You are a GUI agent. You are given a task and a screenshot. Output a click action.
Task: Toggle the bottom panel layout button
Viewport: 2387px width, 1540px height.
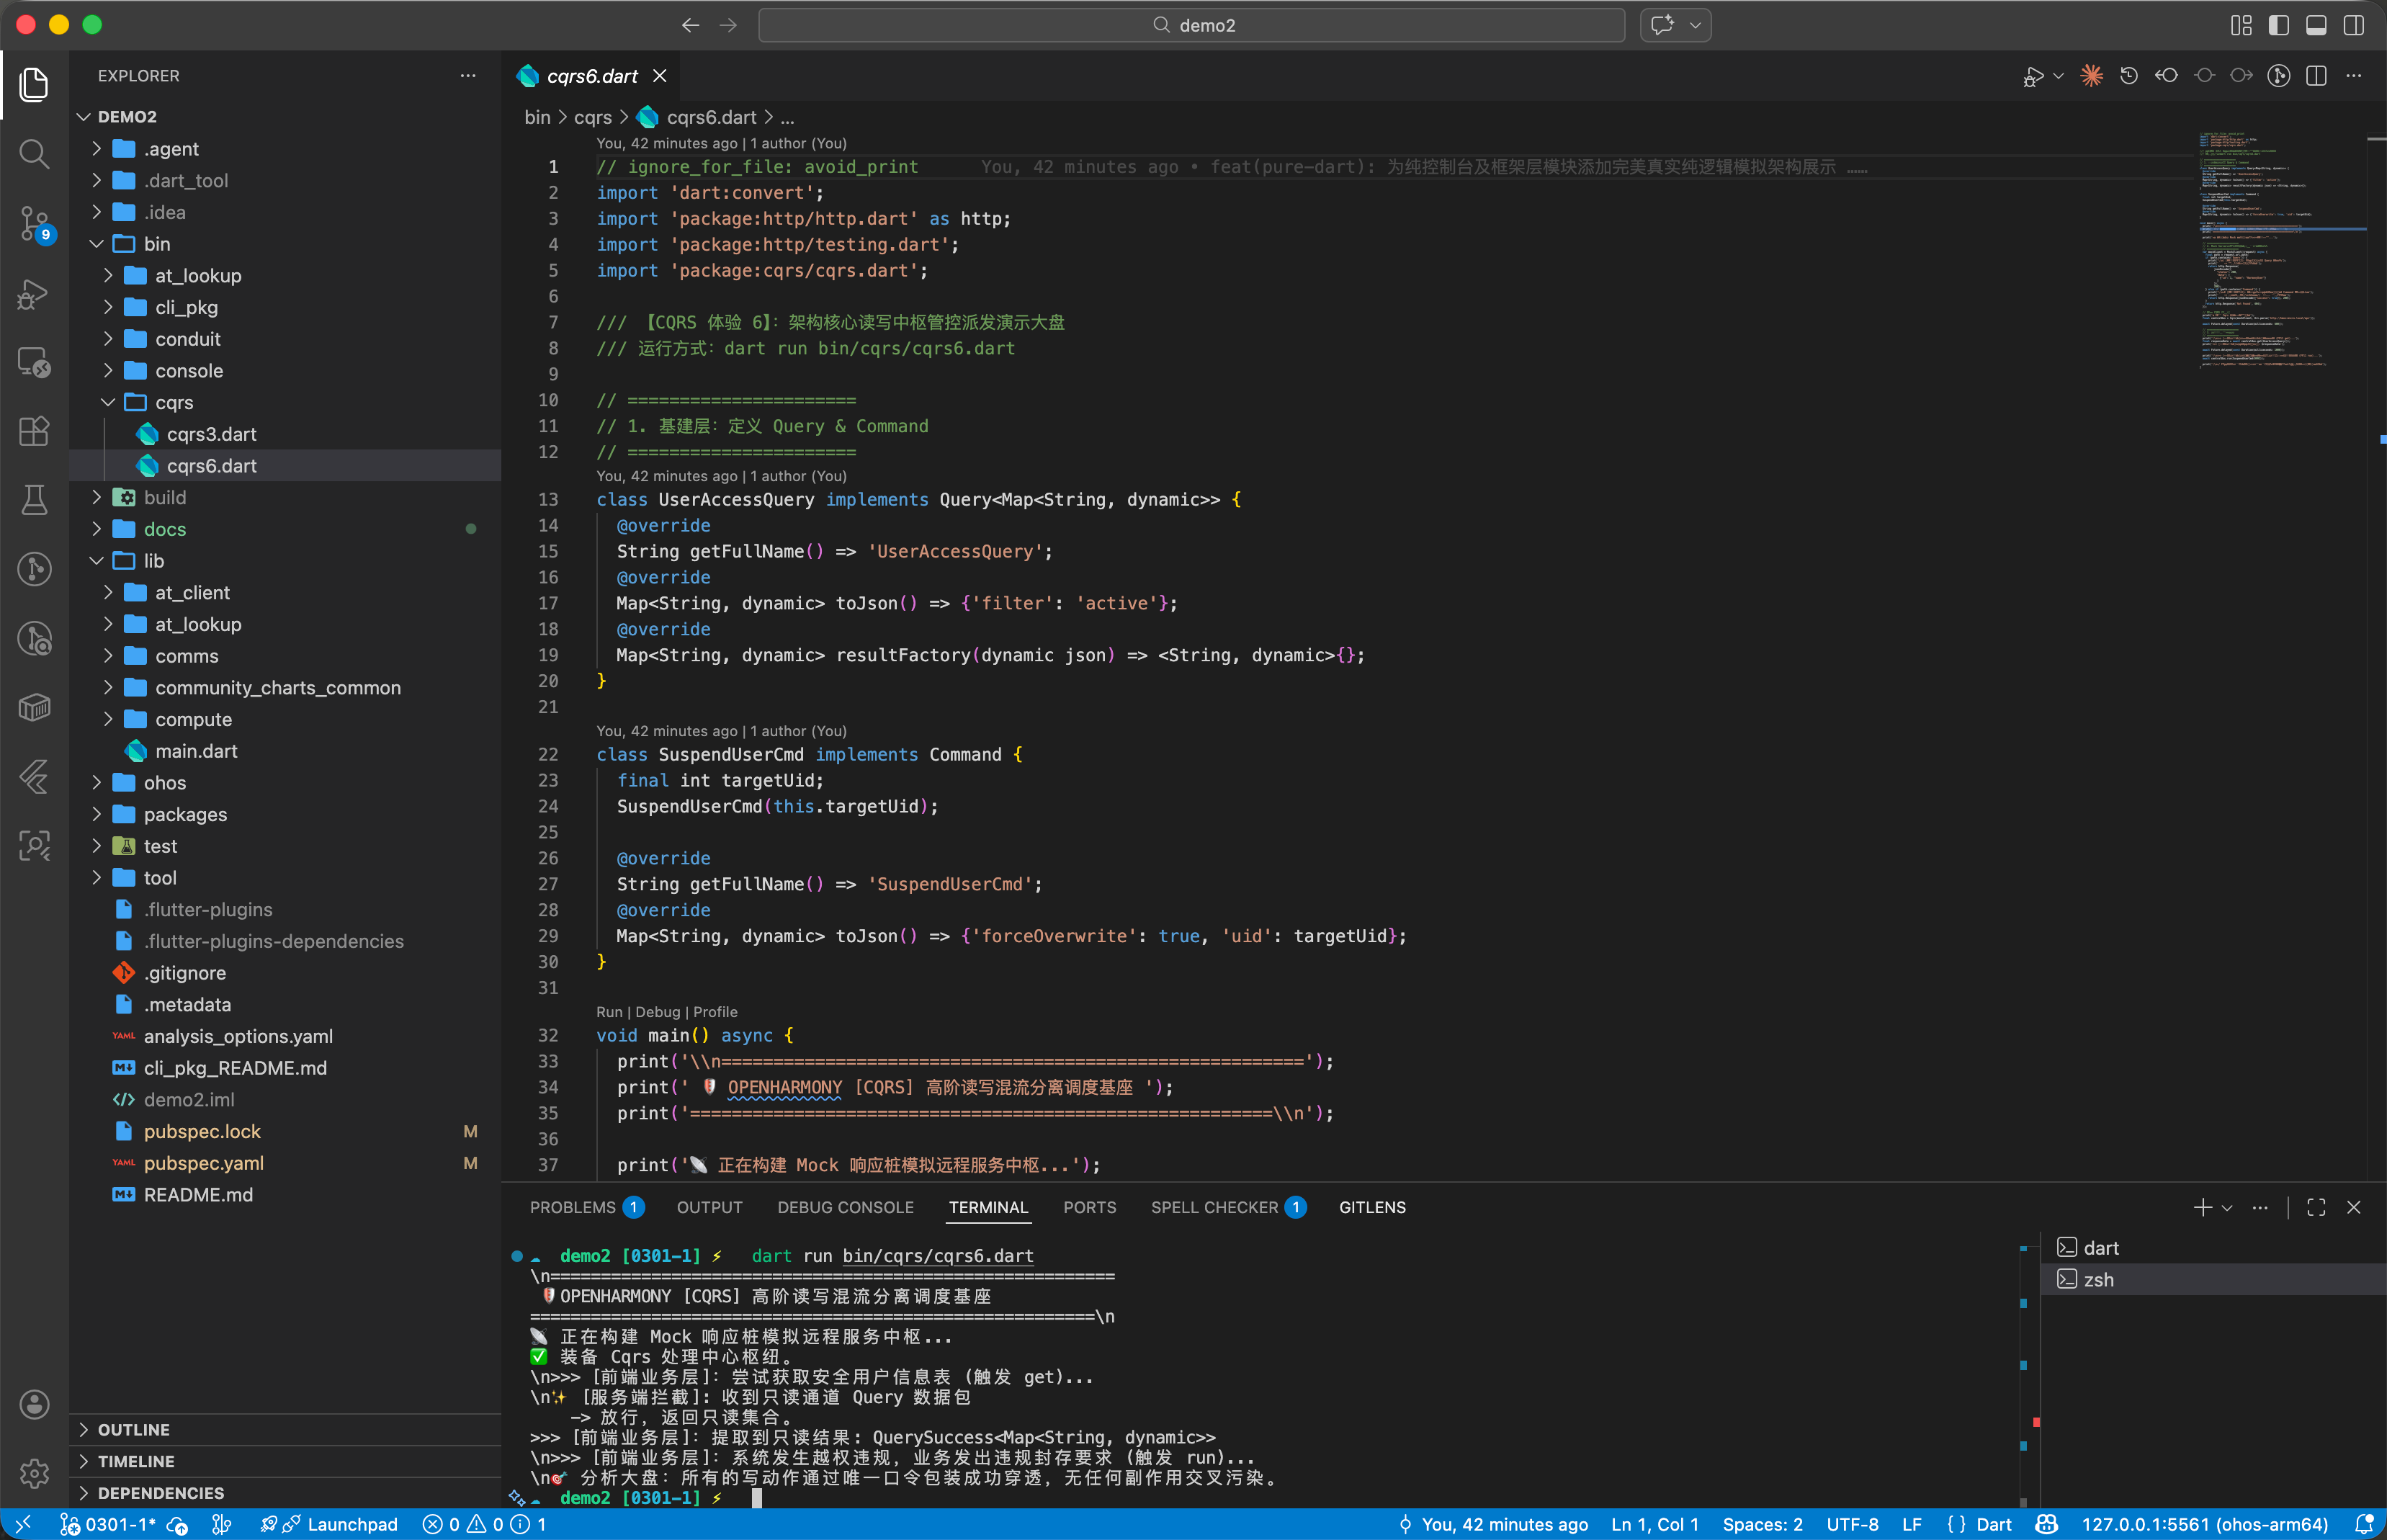pos(2316,25)
